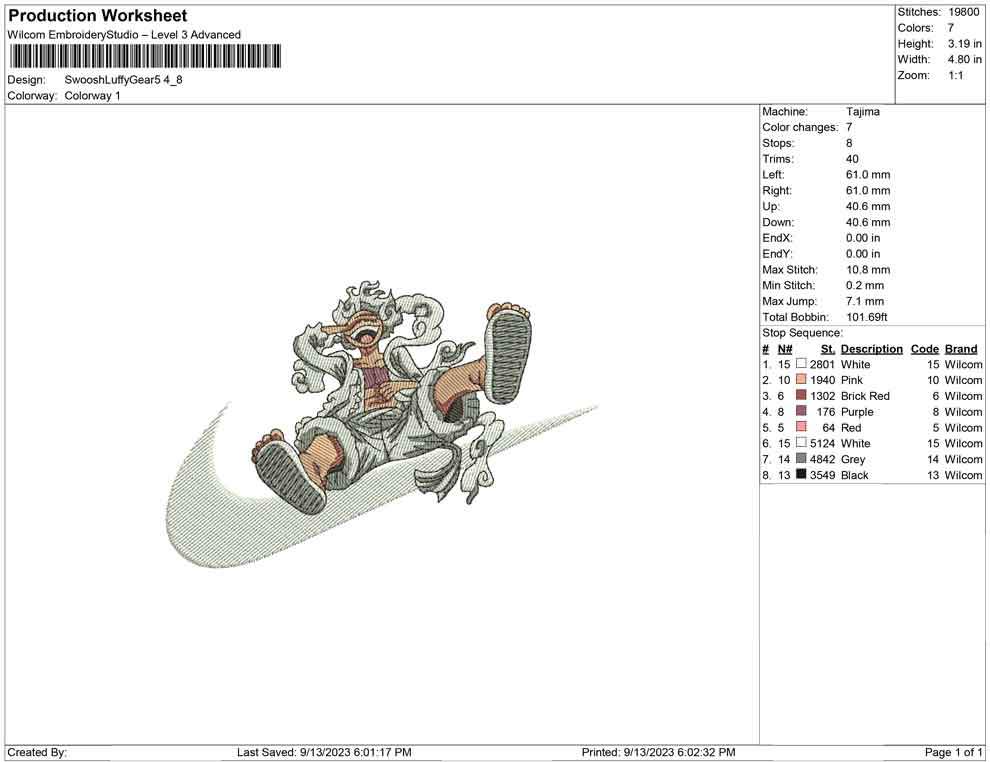The image size is (990, 762).
Task: Click the Black color swatch in row 8
Action: click(x=801, y=474)
